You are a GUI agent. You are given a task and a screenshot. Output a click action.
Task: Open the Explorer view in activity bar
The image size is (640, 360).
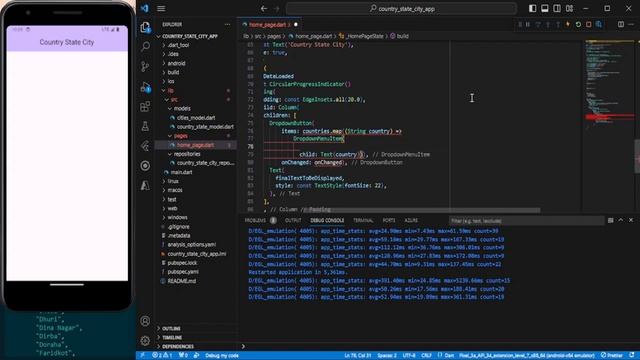145,27
